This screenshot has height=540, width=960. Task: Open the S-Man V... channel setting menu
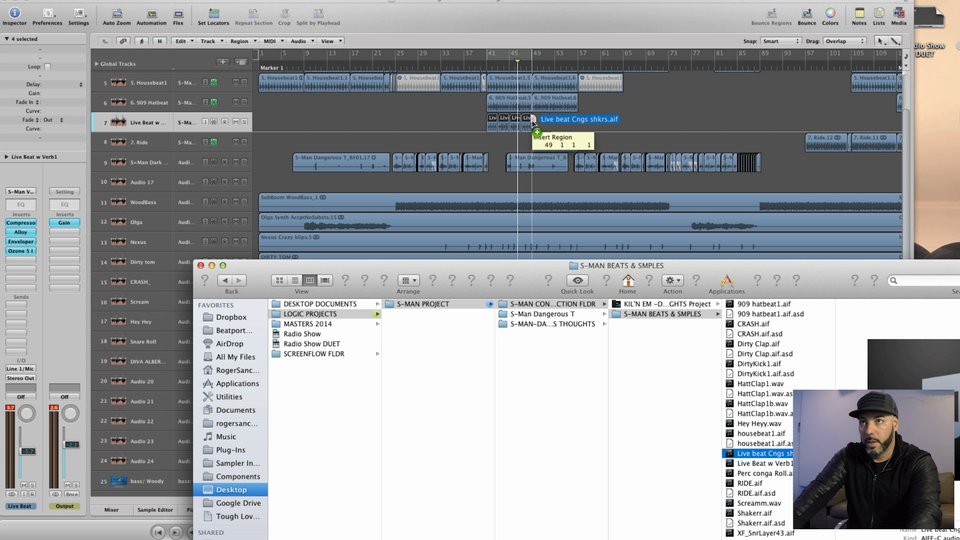coord(21,192)
